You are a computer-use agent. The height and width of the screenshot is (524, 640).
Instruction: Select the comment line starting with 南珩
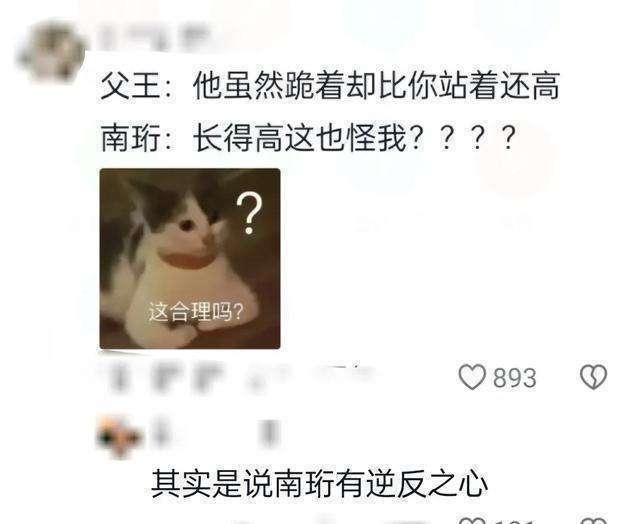[x=309, y=138]
